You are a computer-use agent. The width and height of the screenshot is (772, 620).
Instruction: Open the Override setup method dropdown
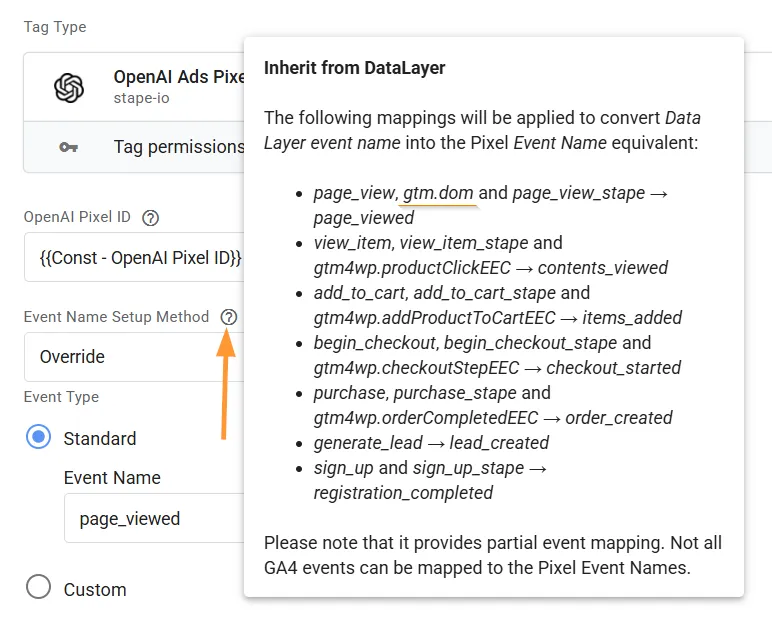134,357
